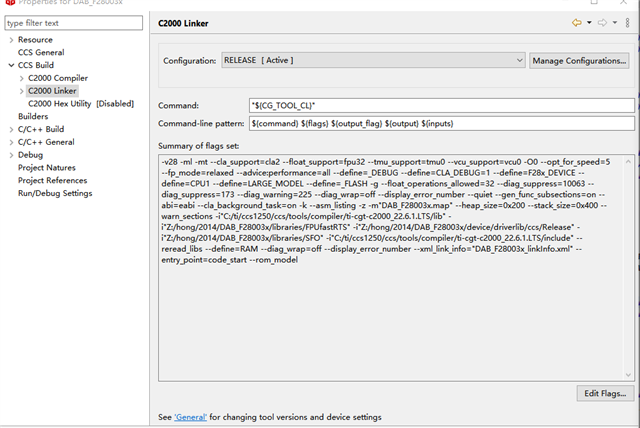Select CCS General in the tree
The image size is (640, 428).
43,52
